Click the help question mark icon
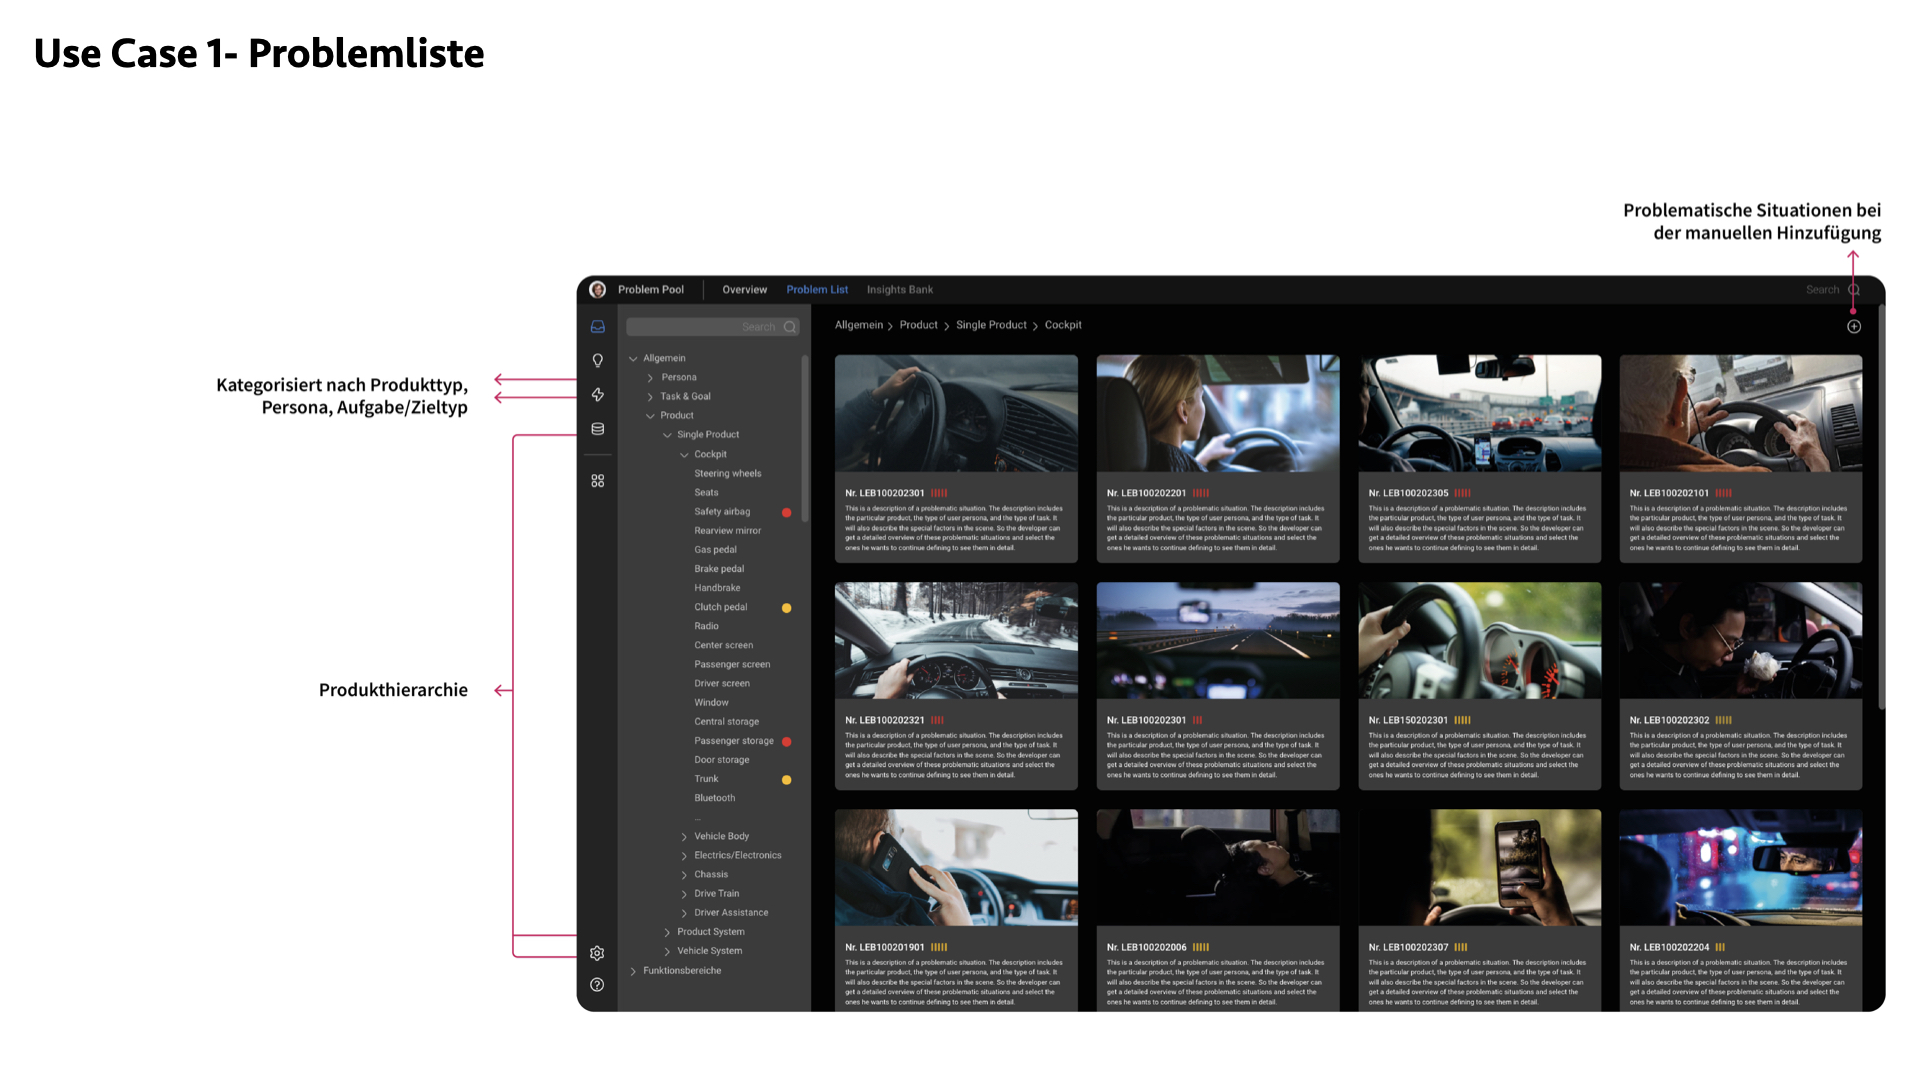1920x1080 pixels. pyautogui.click(x=597, y=985)
